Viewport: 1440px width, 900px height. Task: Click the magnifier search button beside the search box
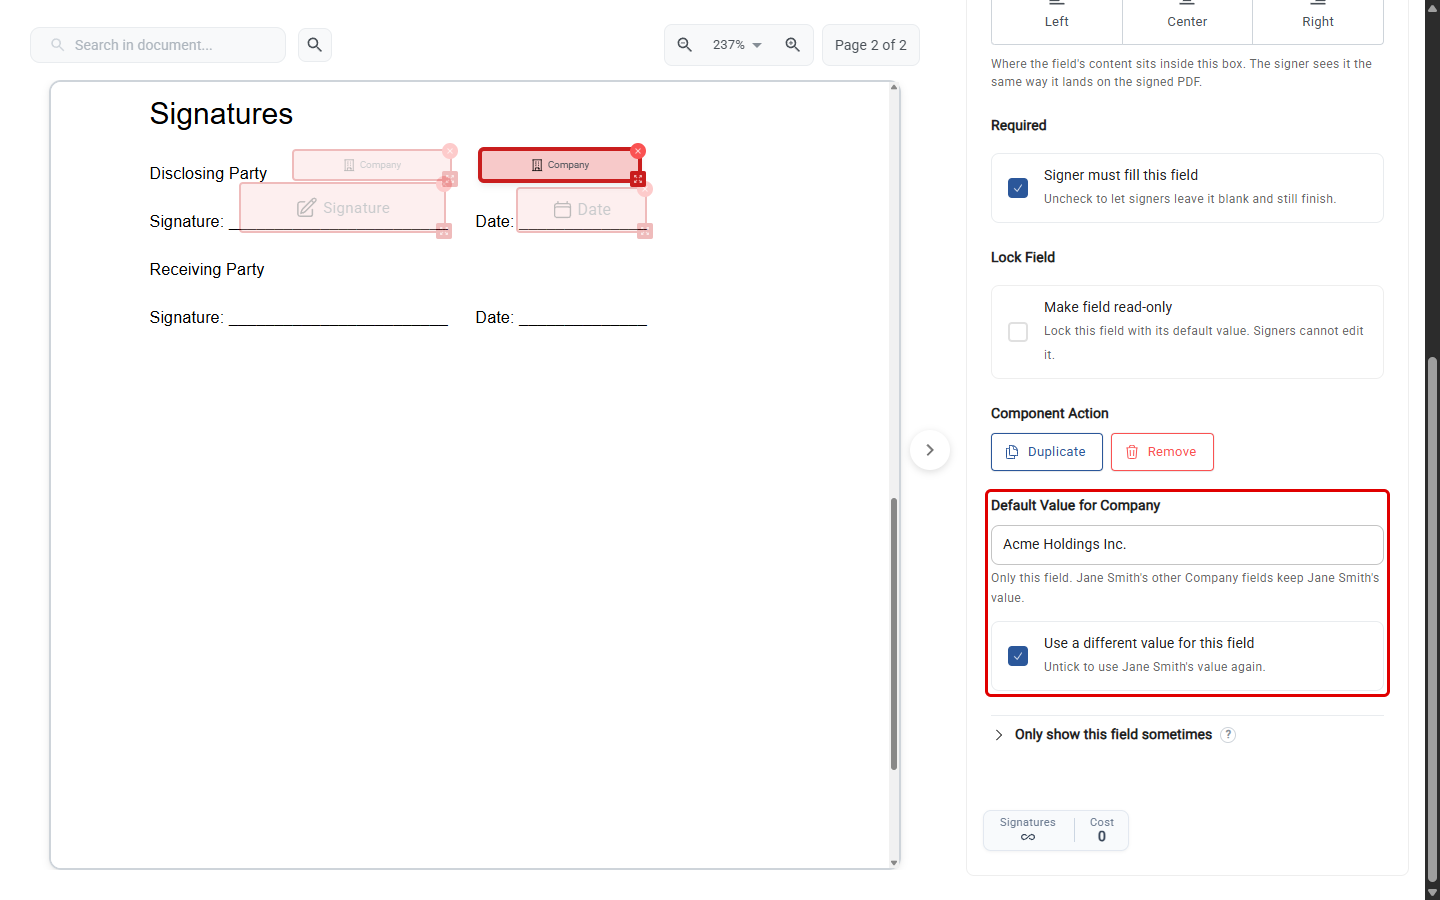(x=315, y=45)
